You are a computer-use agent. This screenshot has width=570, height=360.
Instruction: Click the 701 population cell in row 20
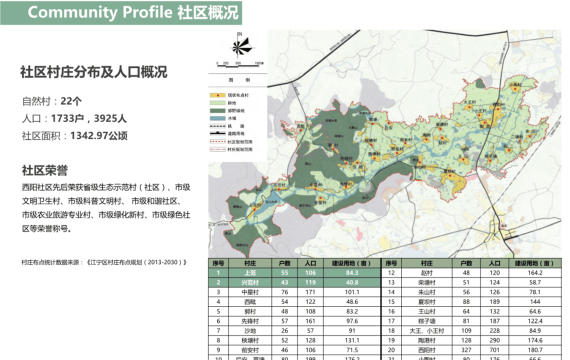click(494, 350)
